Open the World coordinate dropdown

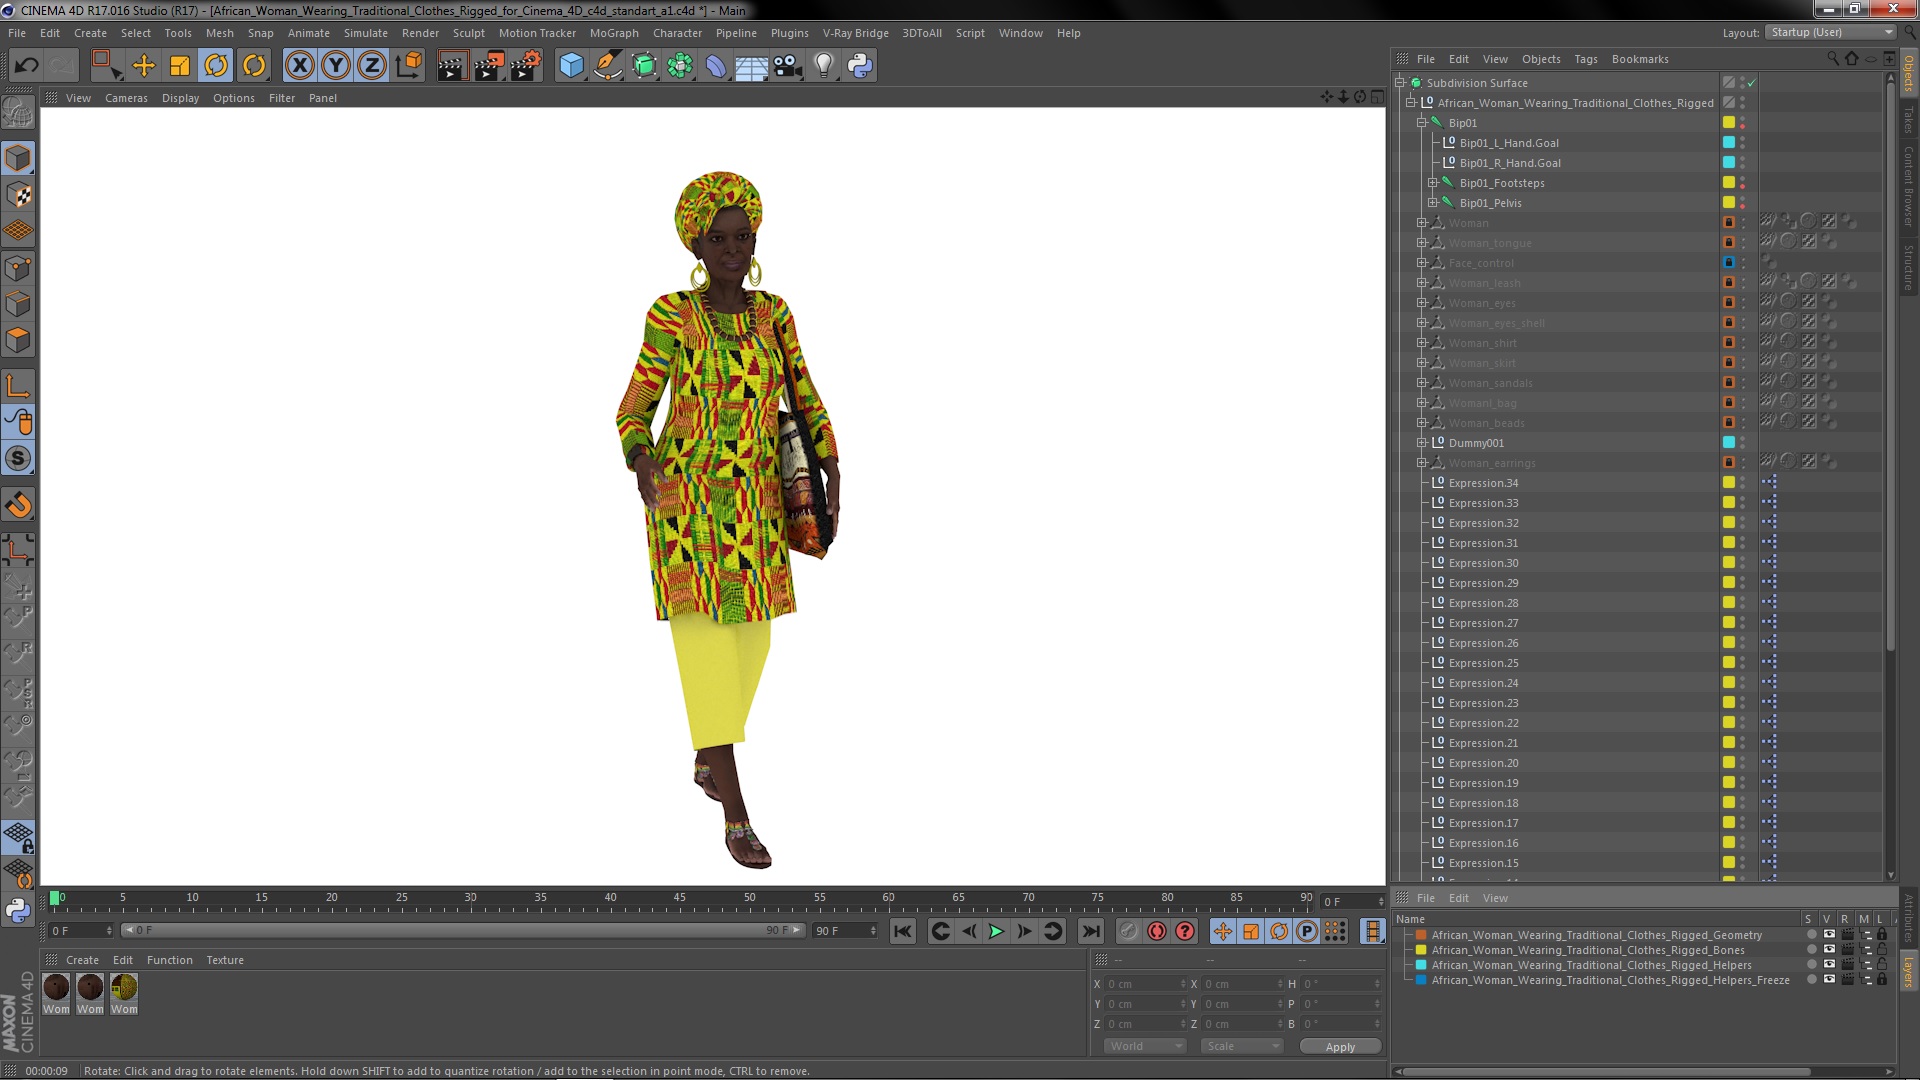[x=1144, y=1046]
